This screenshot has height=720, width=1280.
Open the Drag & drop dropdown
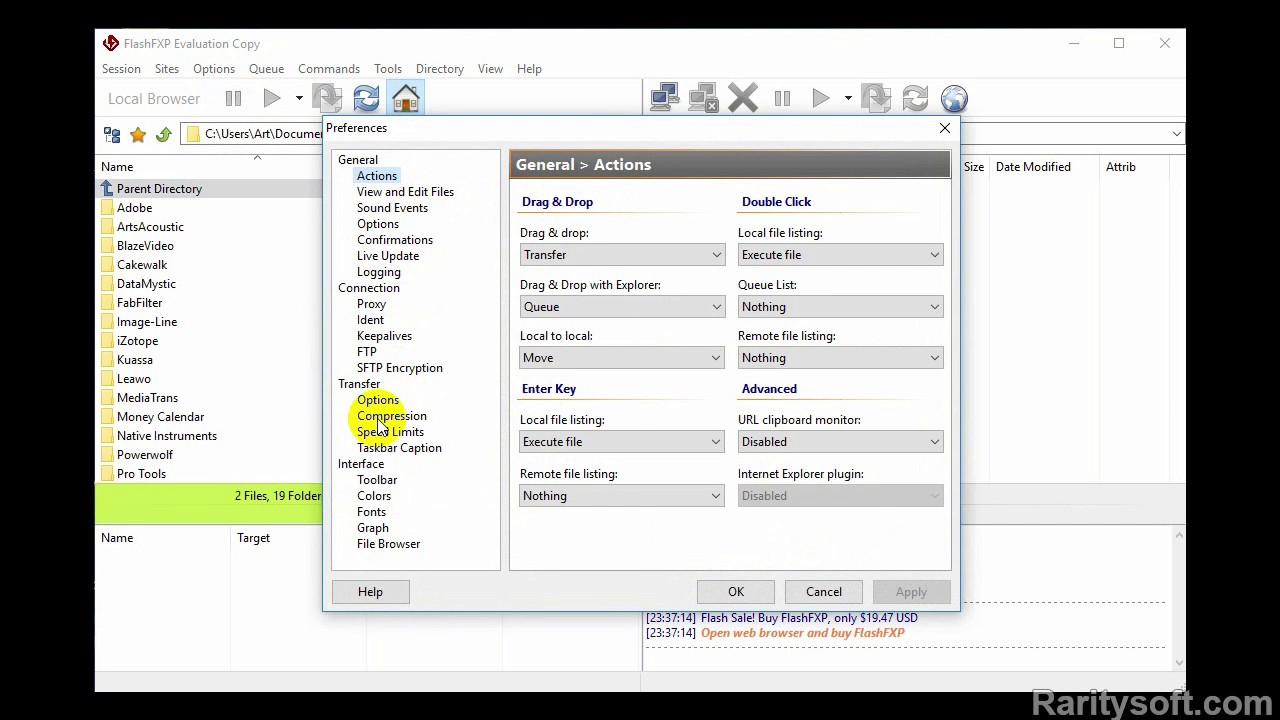tap(622, 255)
